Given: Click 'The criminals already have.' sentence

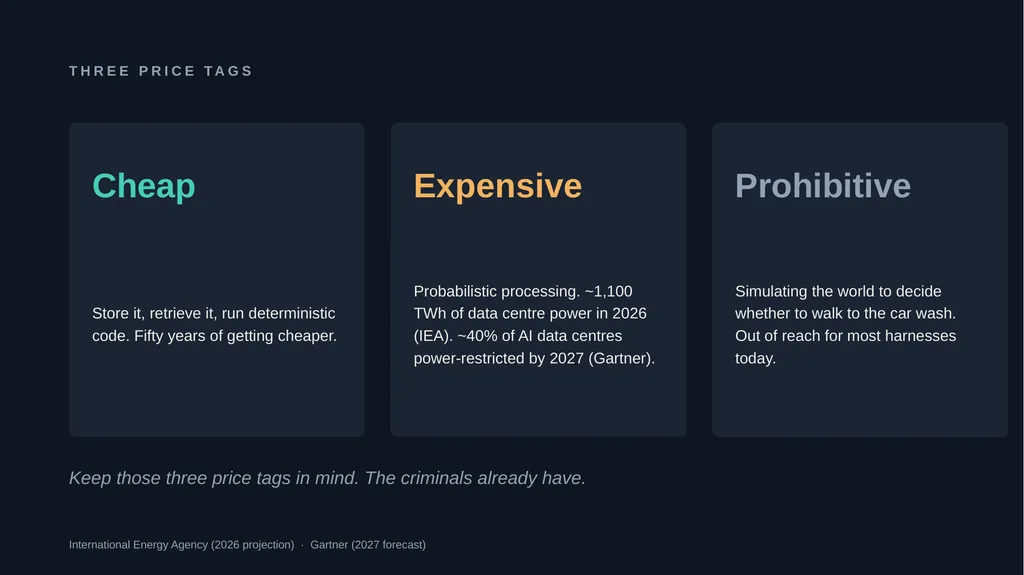Looking at the screenshot, I should (475, 478).
